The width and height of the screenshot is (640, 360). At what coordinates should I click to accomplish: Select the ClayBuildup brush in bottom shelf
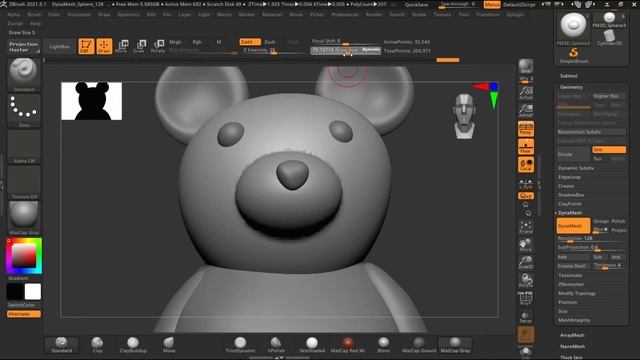pos(133,345)
